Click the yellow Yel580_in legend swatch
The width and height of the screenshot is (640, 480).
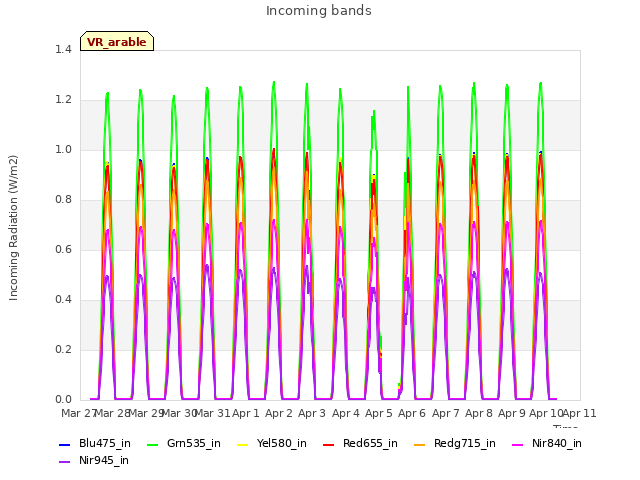(242, 444)
